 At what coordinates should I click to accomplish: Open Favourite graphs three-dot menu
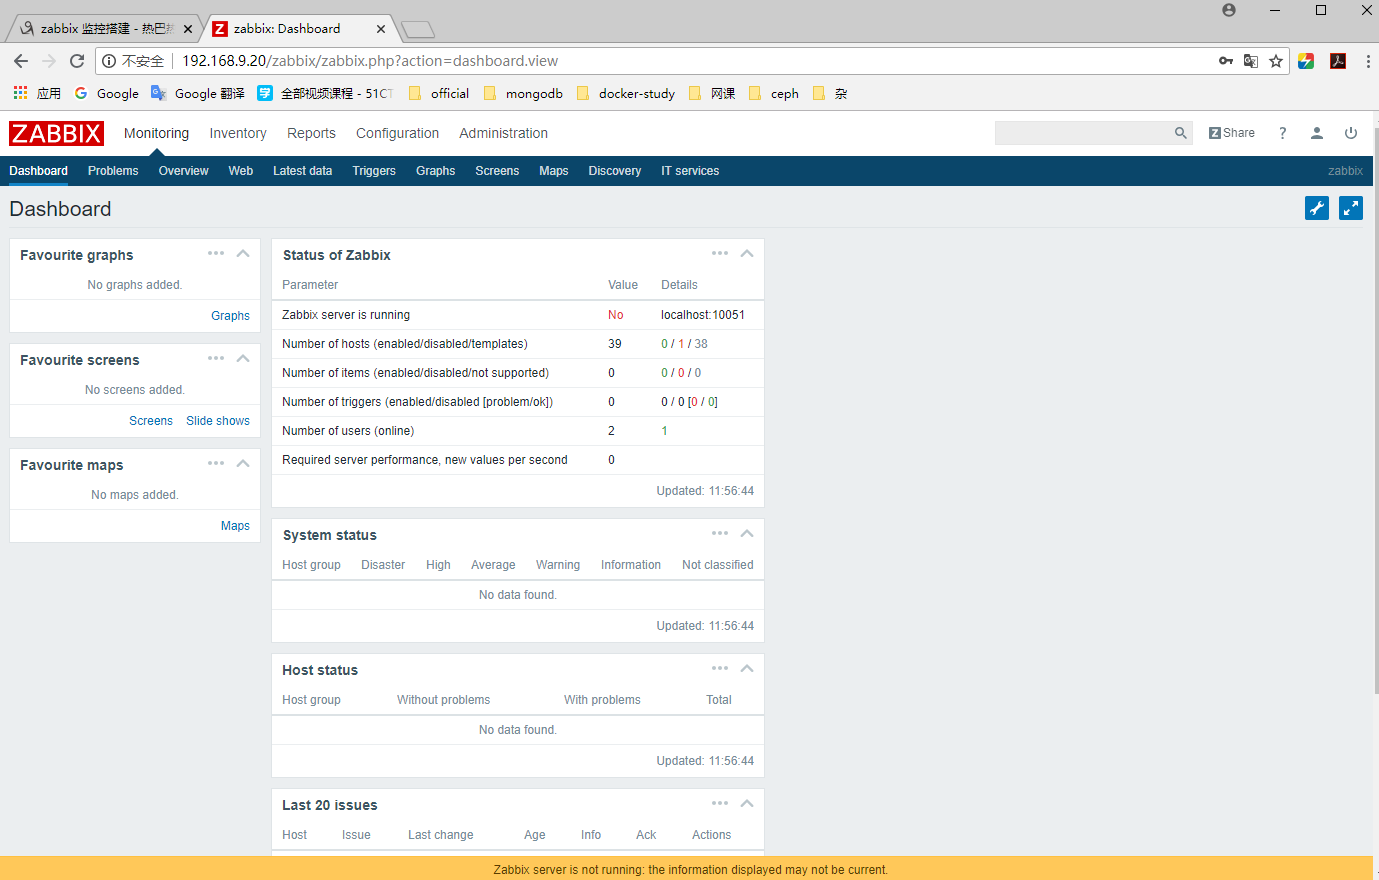216,253
